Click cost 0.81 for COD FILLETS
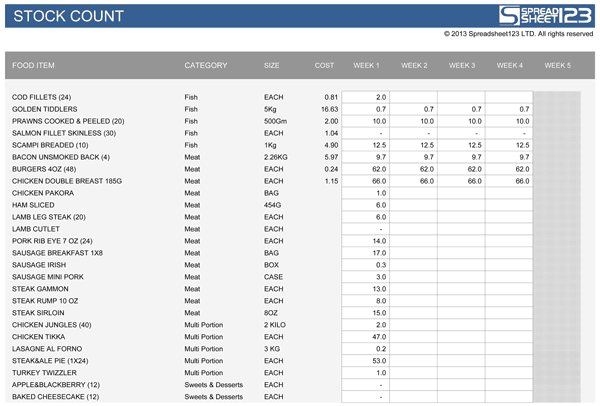Image resolution: width=600 pixels, height=406 pixels. (x=331, y=97)
